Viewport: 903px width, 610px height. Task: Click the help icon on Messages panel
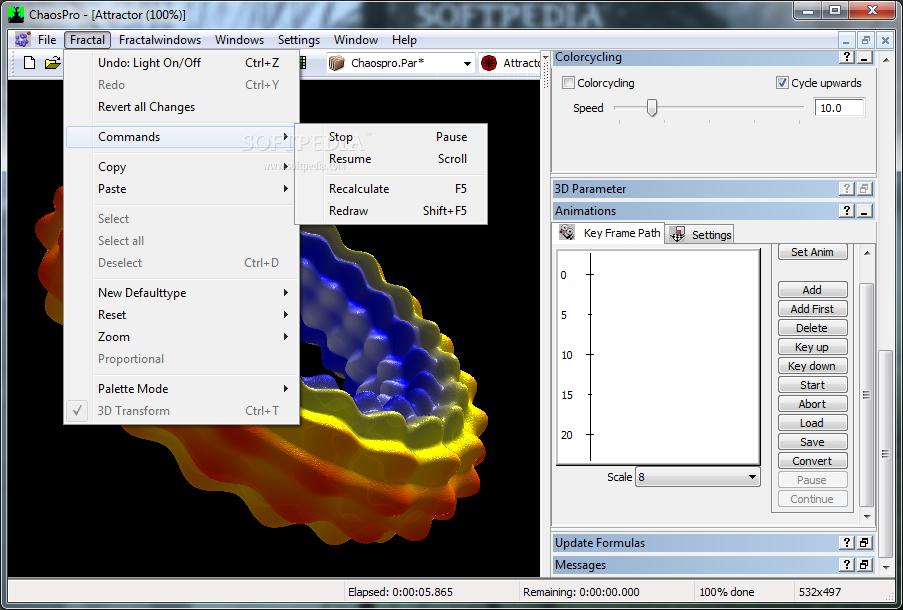(846, 564)
